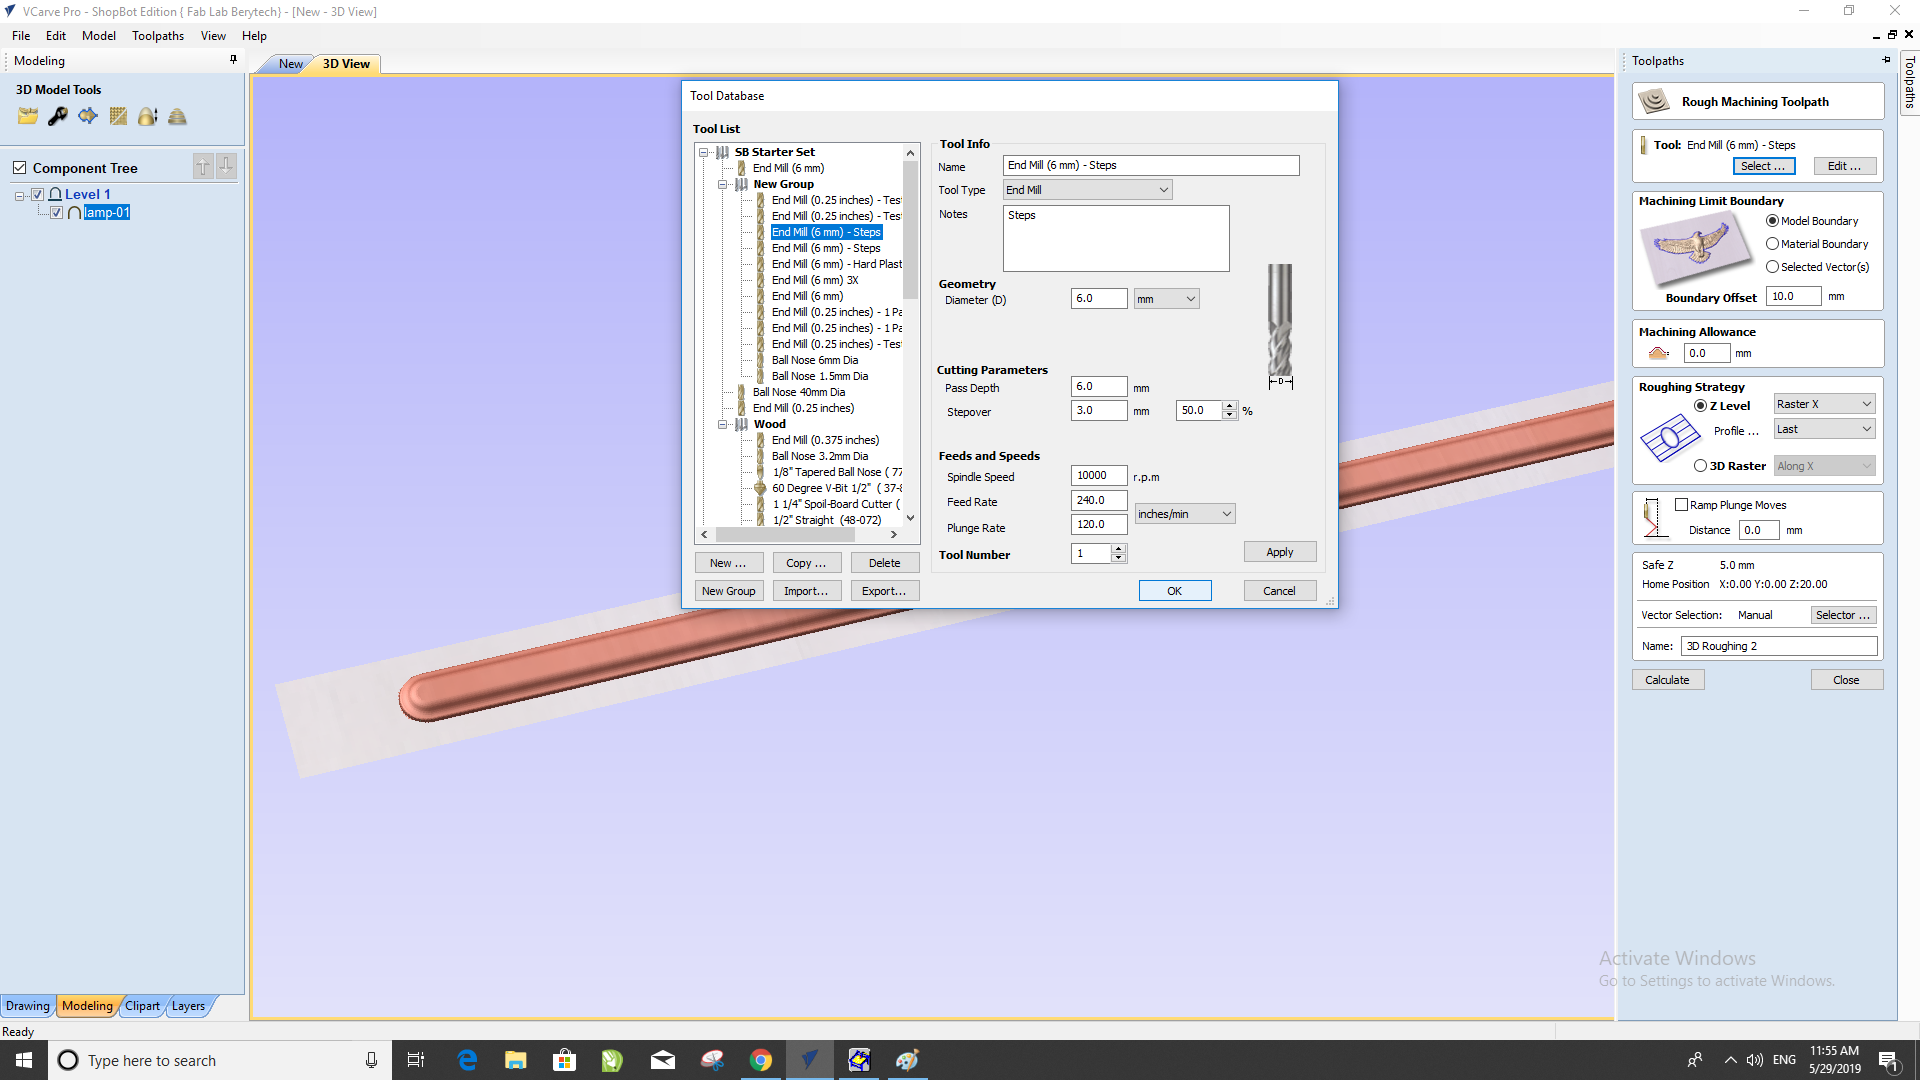Viewport: 1920px width, 1080px height.
Task: Pin the Toolpaths panel
Action: 1886,60
